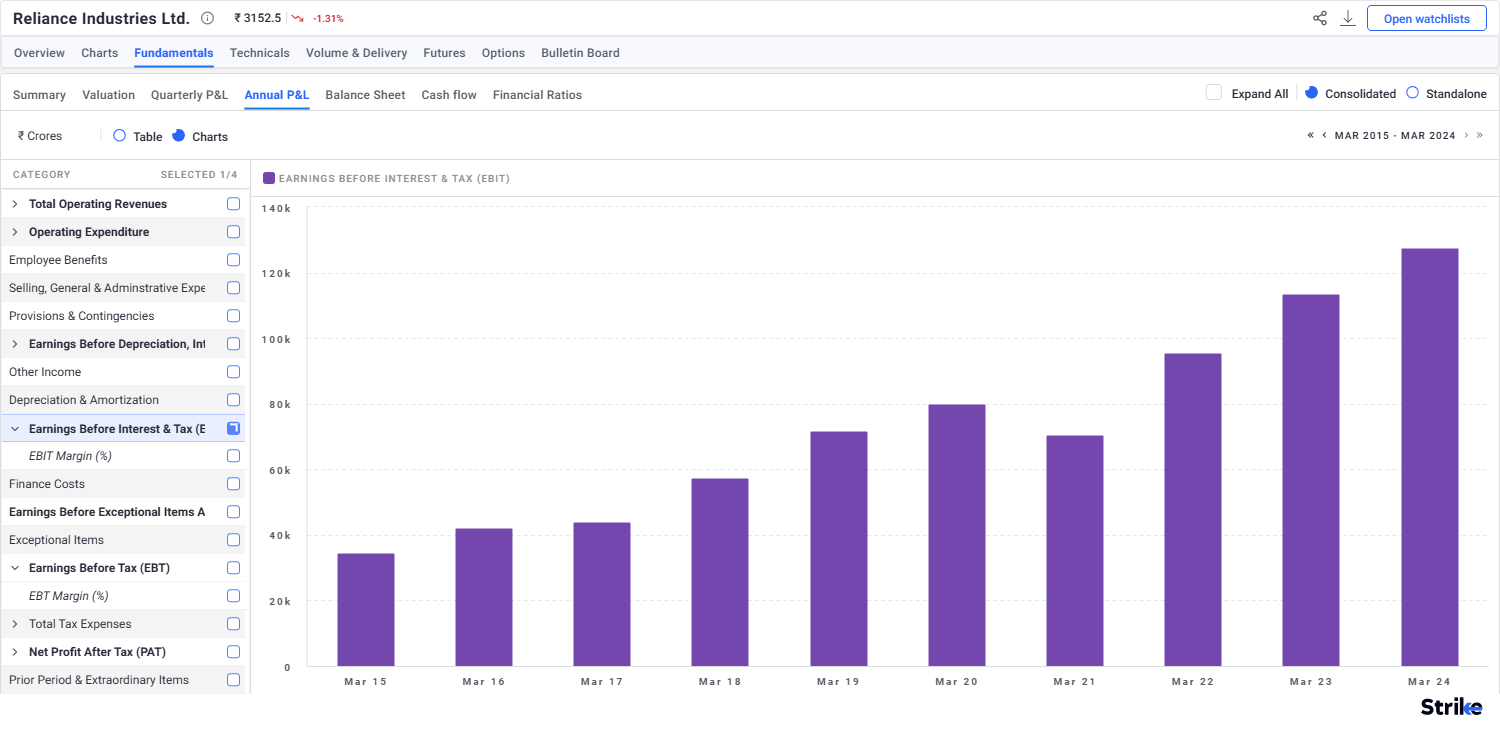
Task: Select the Financial Ratios sub-tab
Action: (x=537, y=95)
